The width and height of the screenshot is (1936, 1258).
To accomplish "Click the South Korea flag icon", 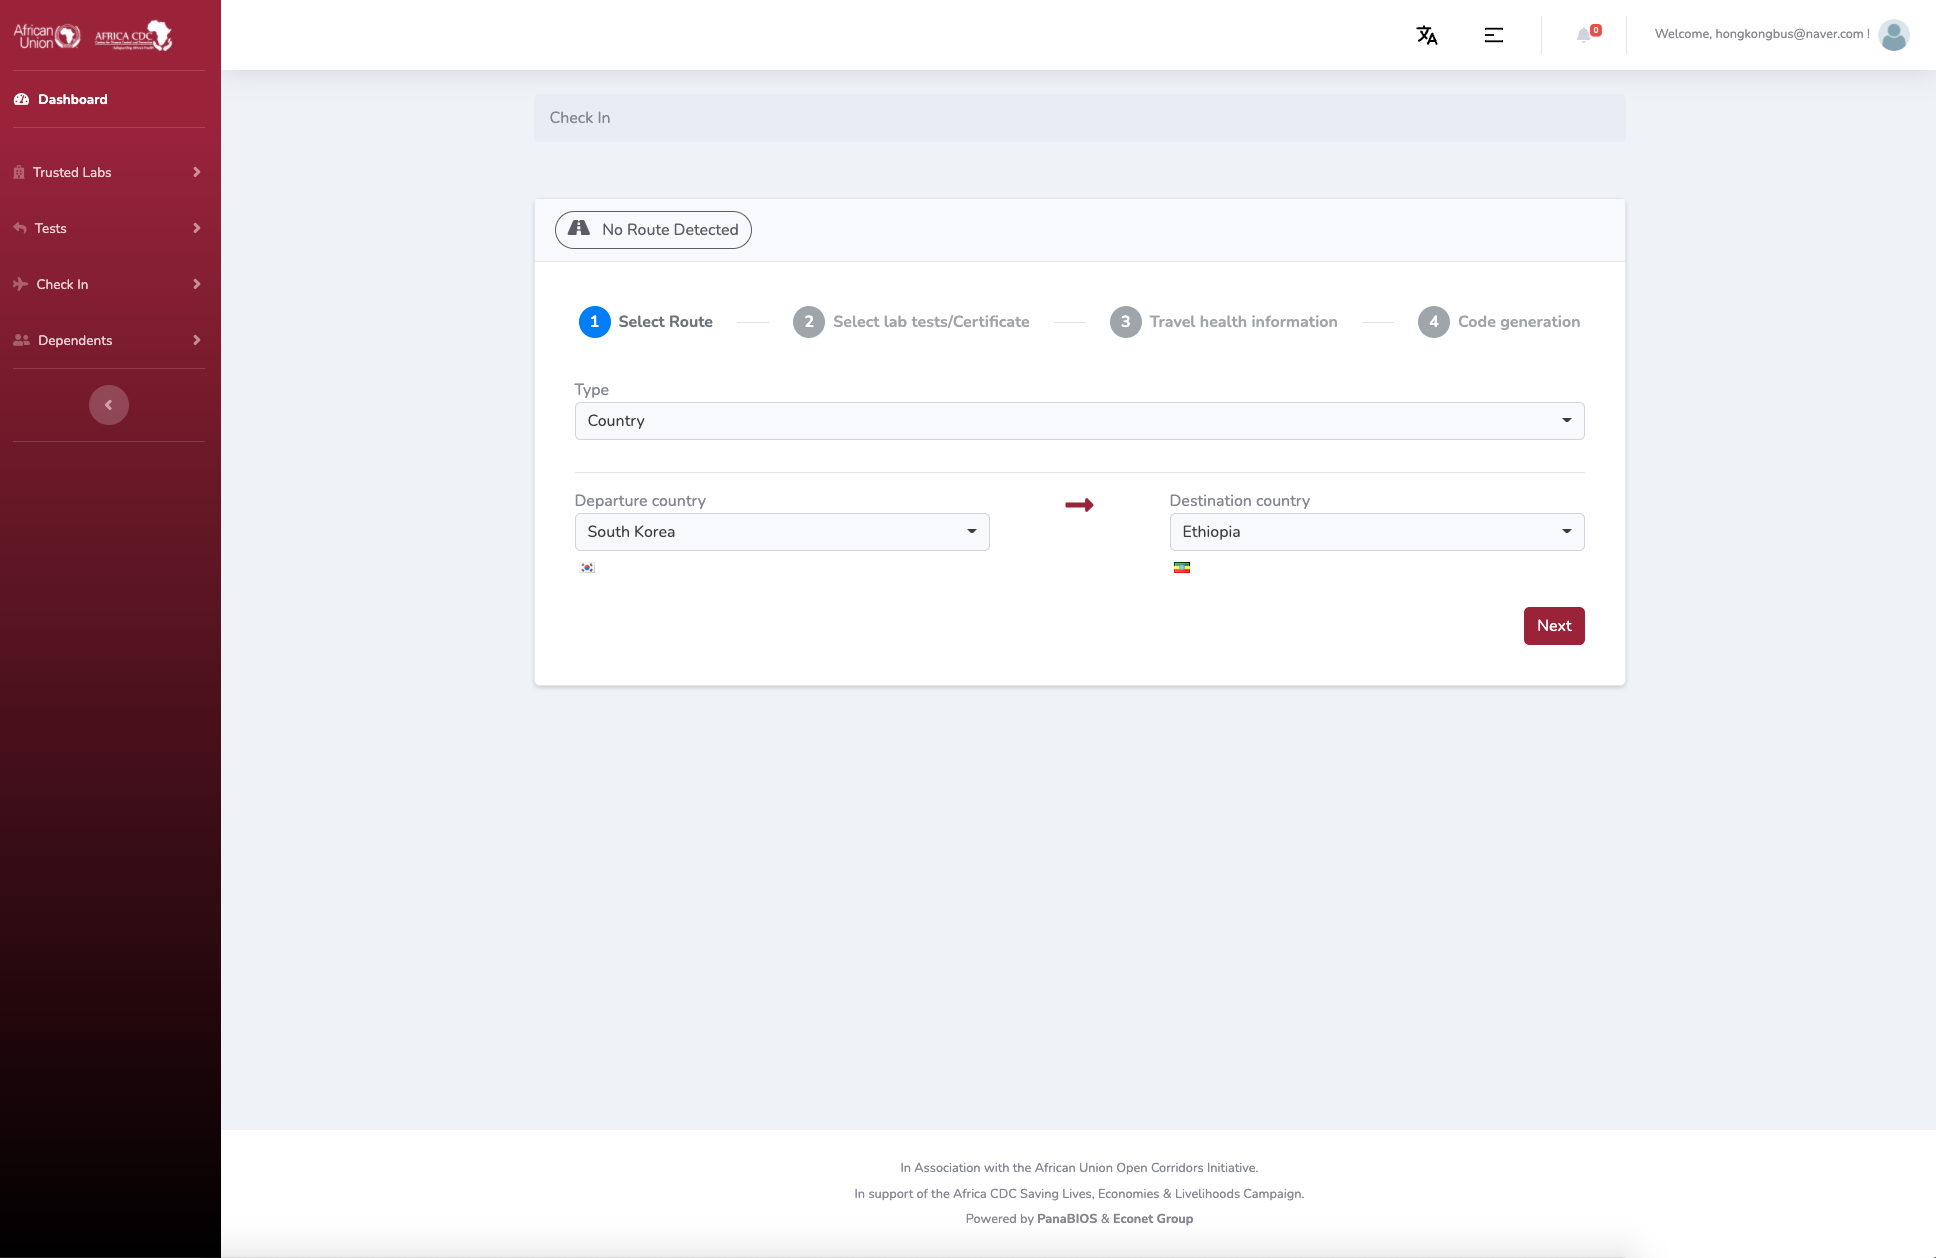I will [588, 568].
